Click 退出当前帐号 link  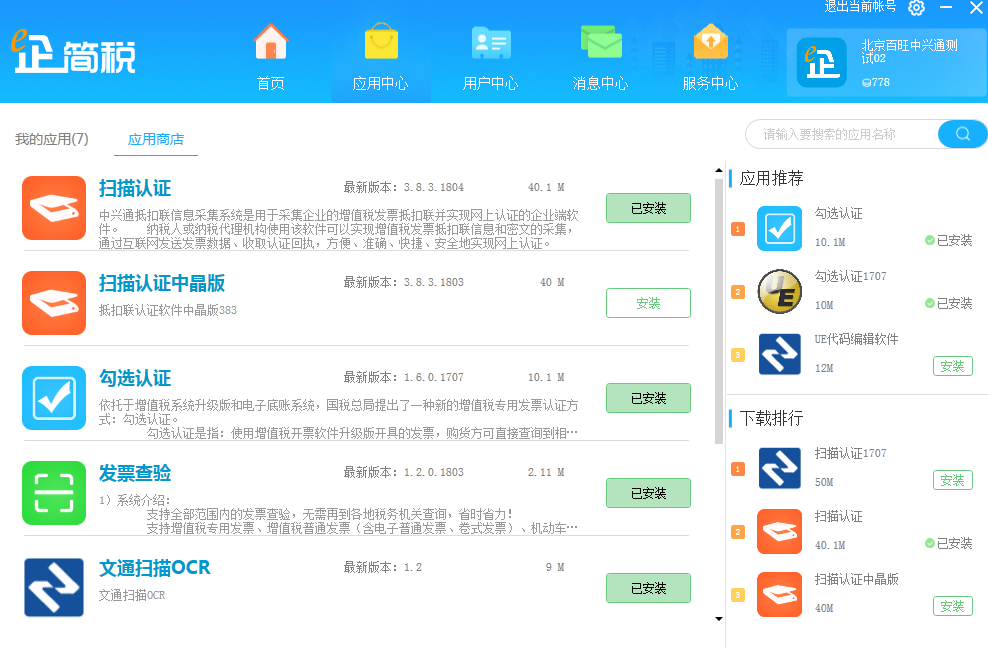tap(860, 6)
